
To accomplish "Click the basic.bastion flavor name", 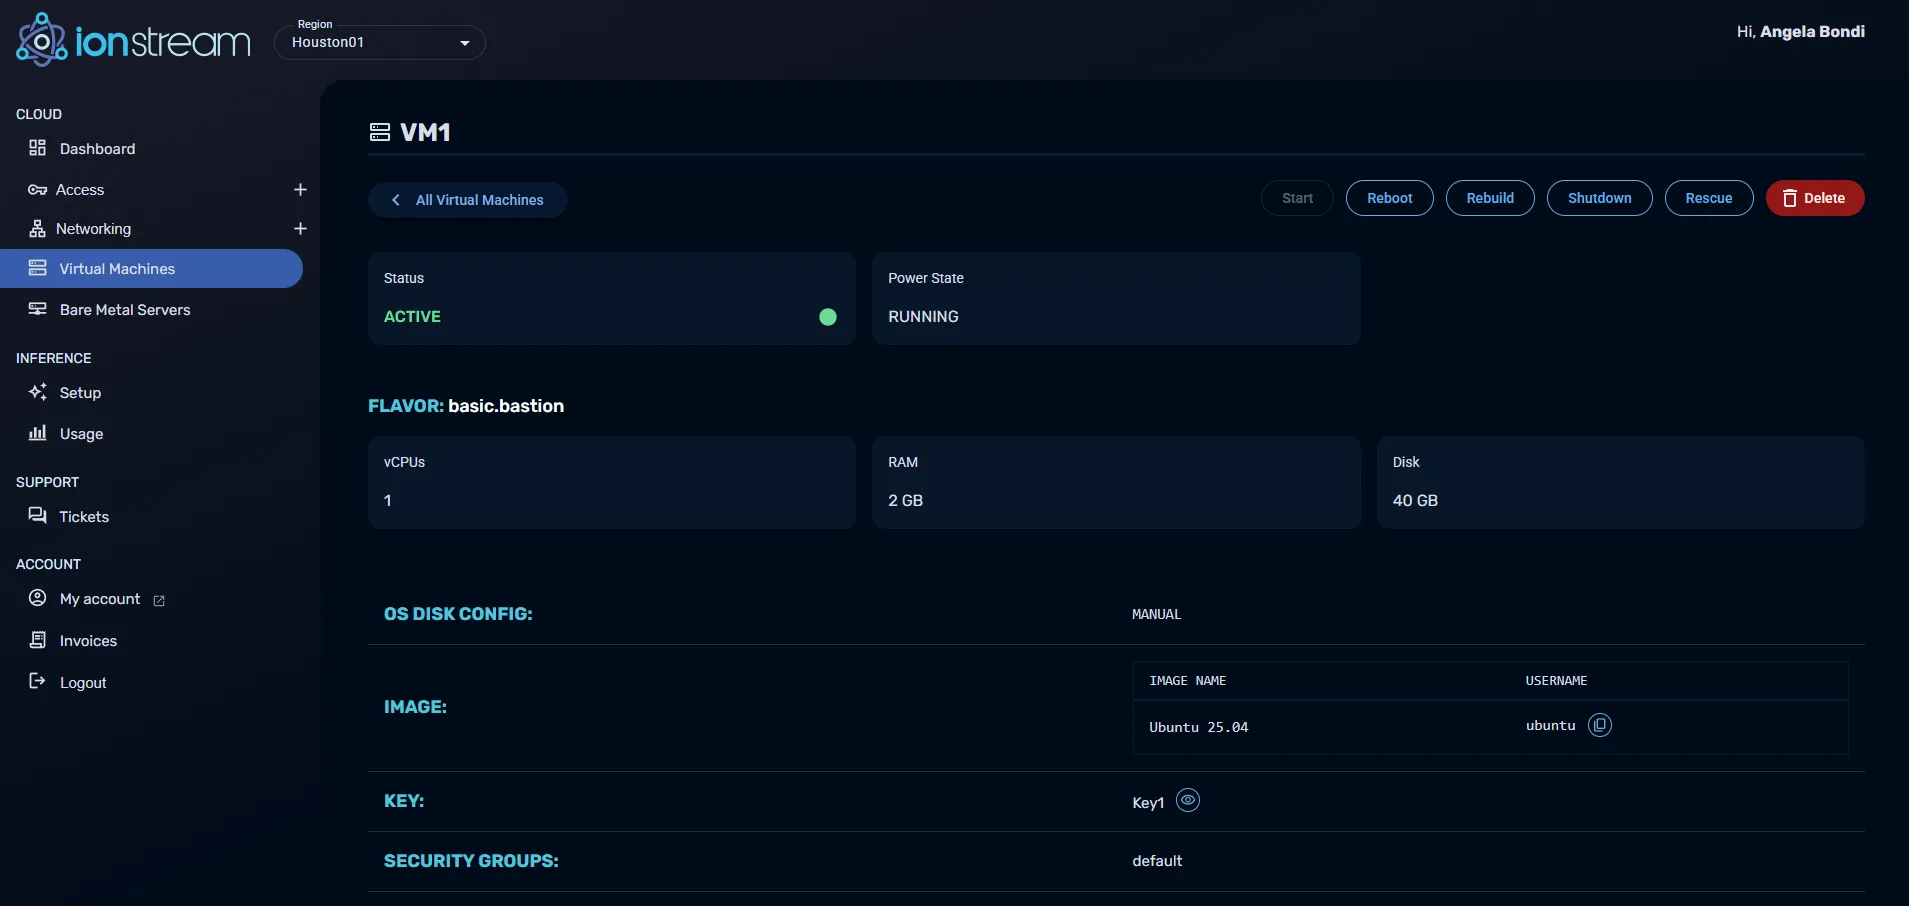I will click(506, 406).
